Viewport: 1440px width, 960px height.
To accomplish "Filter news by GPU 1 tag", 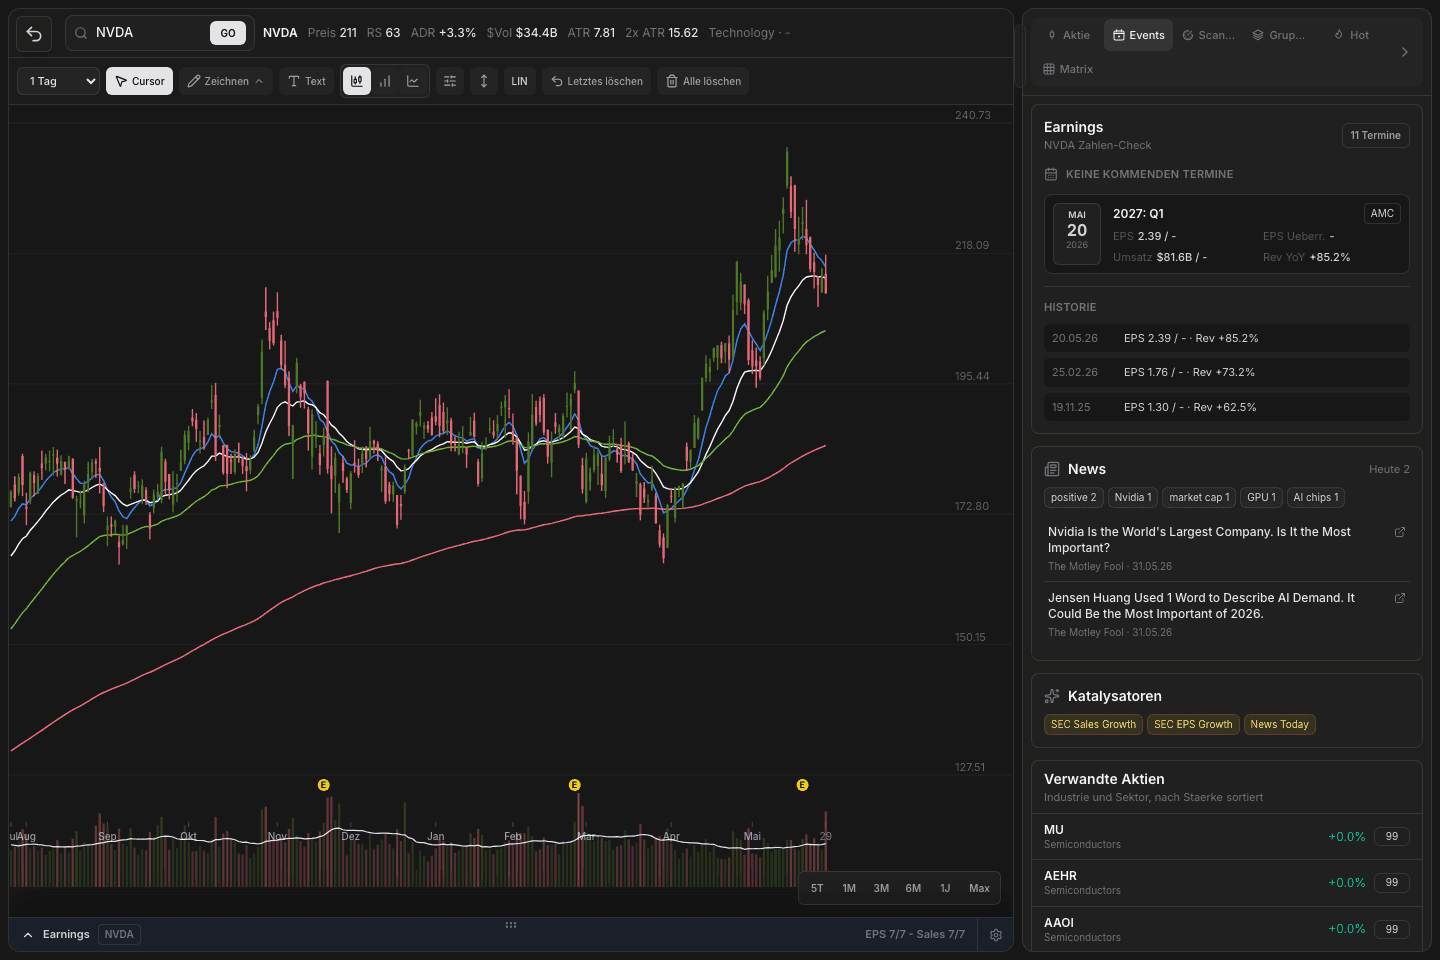I will (x=1261, y=497).
